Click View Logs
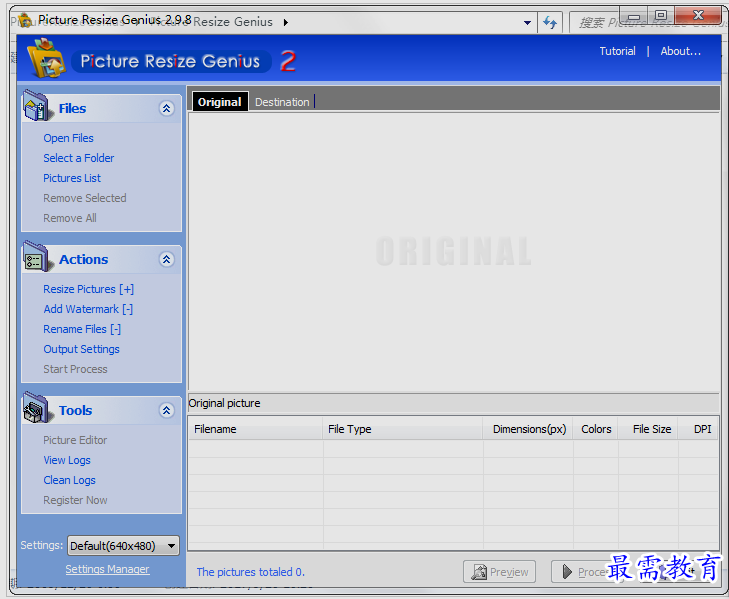 [67, 460]
